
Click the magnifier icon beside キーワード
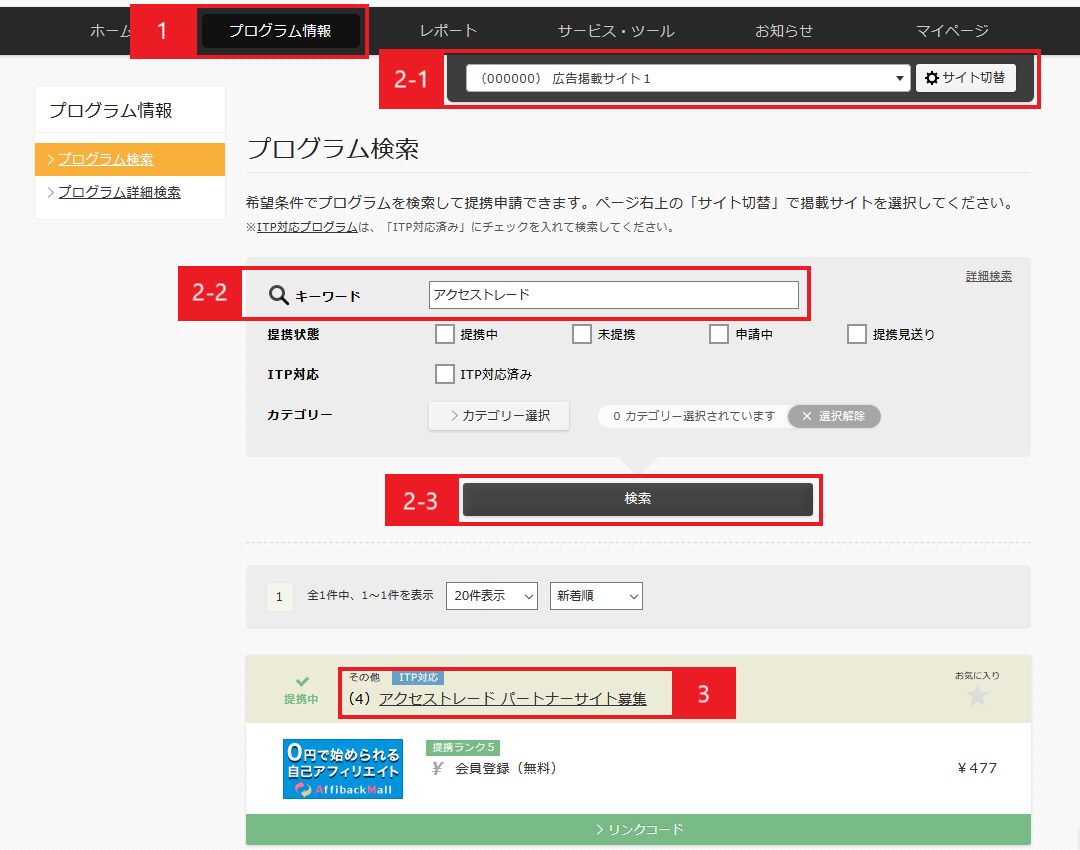278,295
